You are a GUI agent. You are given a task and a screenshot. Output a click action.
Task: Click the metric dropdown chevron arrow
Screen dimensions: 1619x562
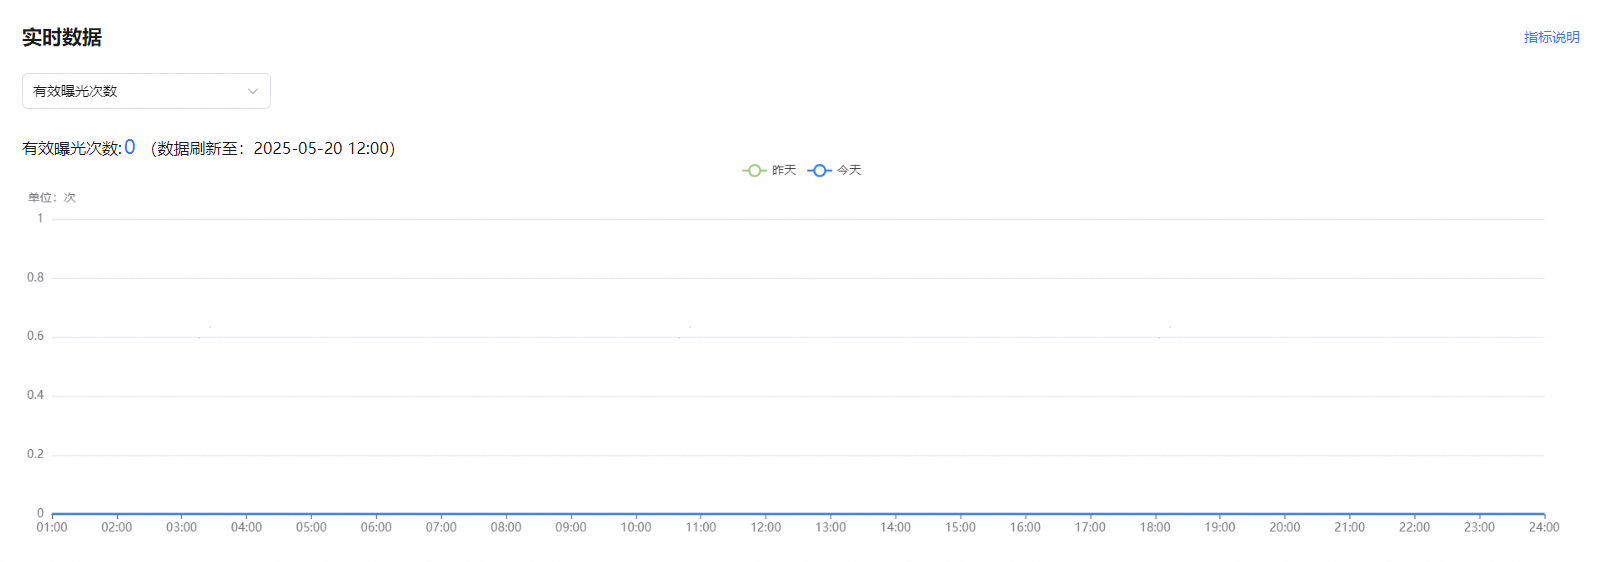coord(253,91)
